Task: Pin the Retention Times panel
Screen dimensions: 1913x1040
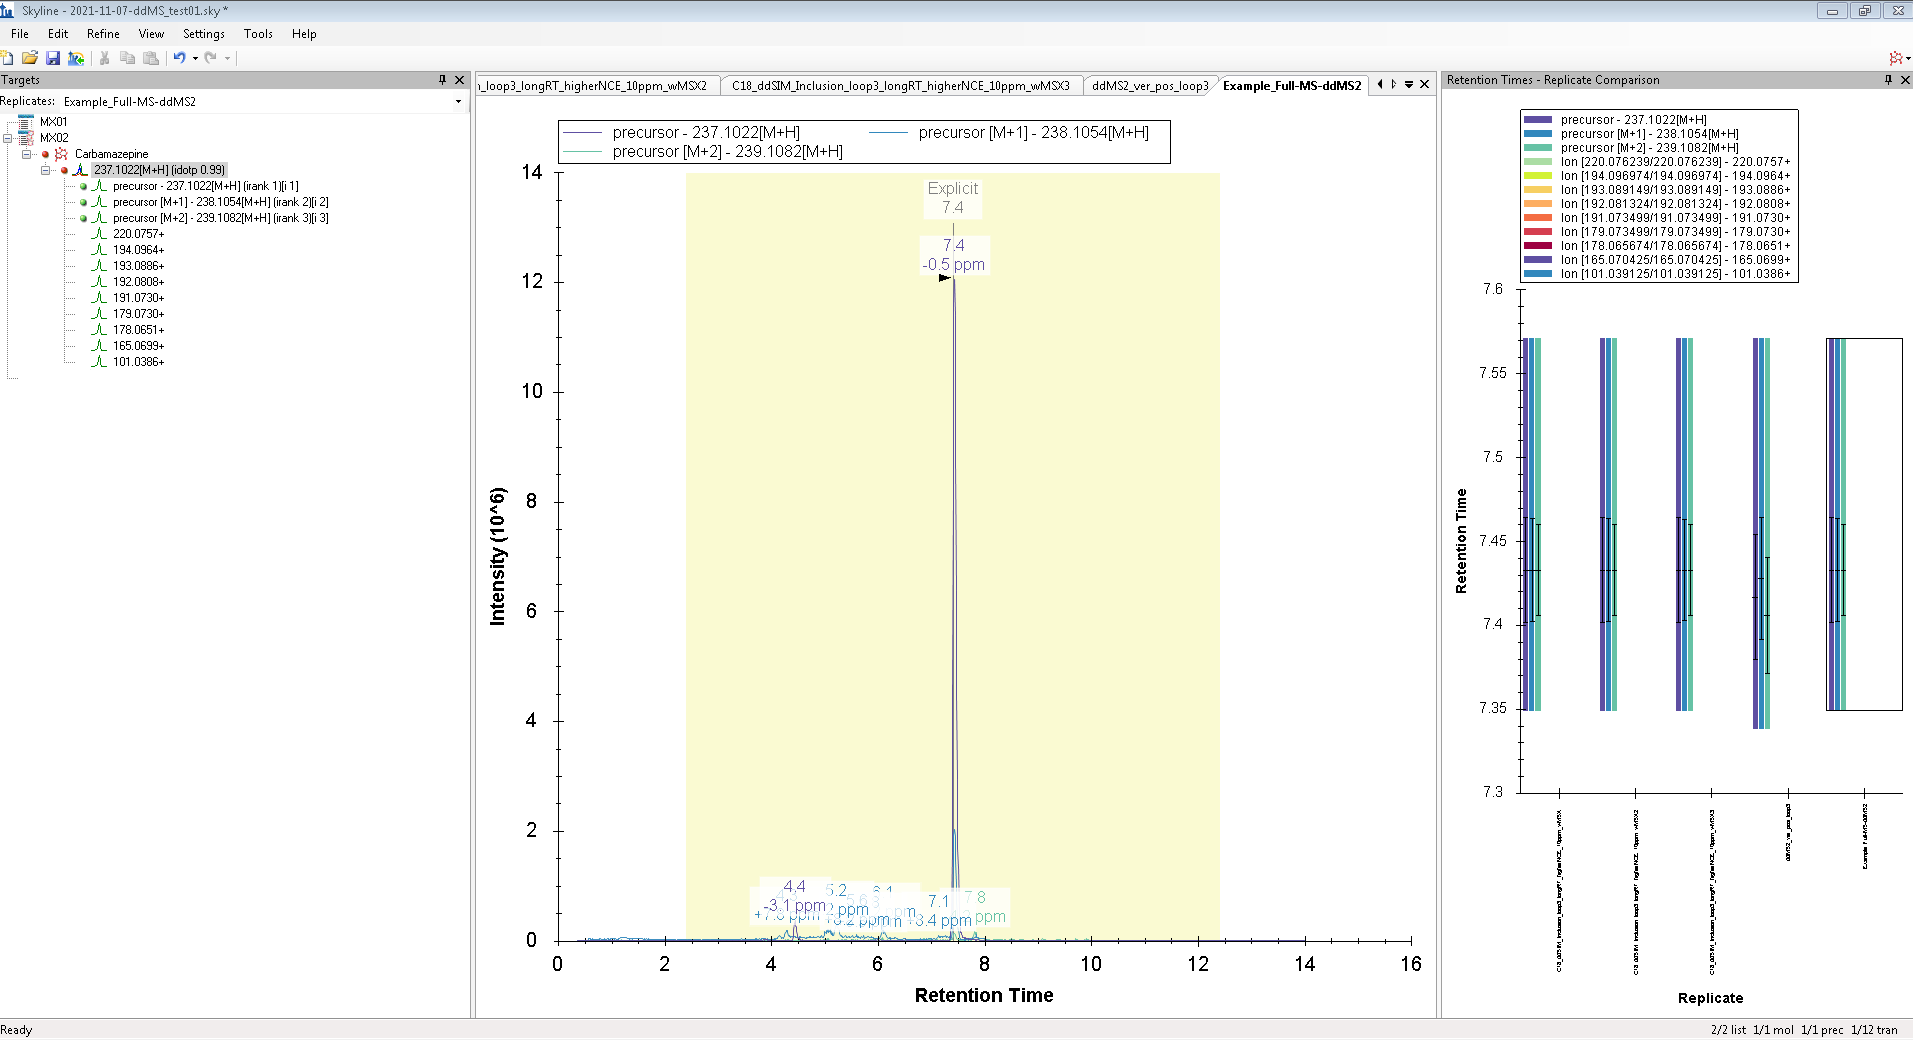Action: [x=1888, y=80]
